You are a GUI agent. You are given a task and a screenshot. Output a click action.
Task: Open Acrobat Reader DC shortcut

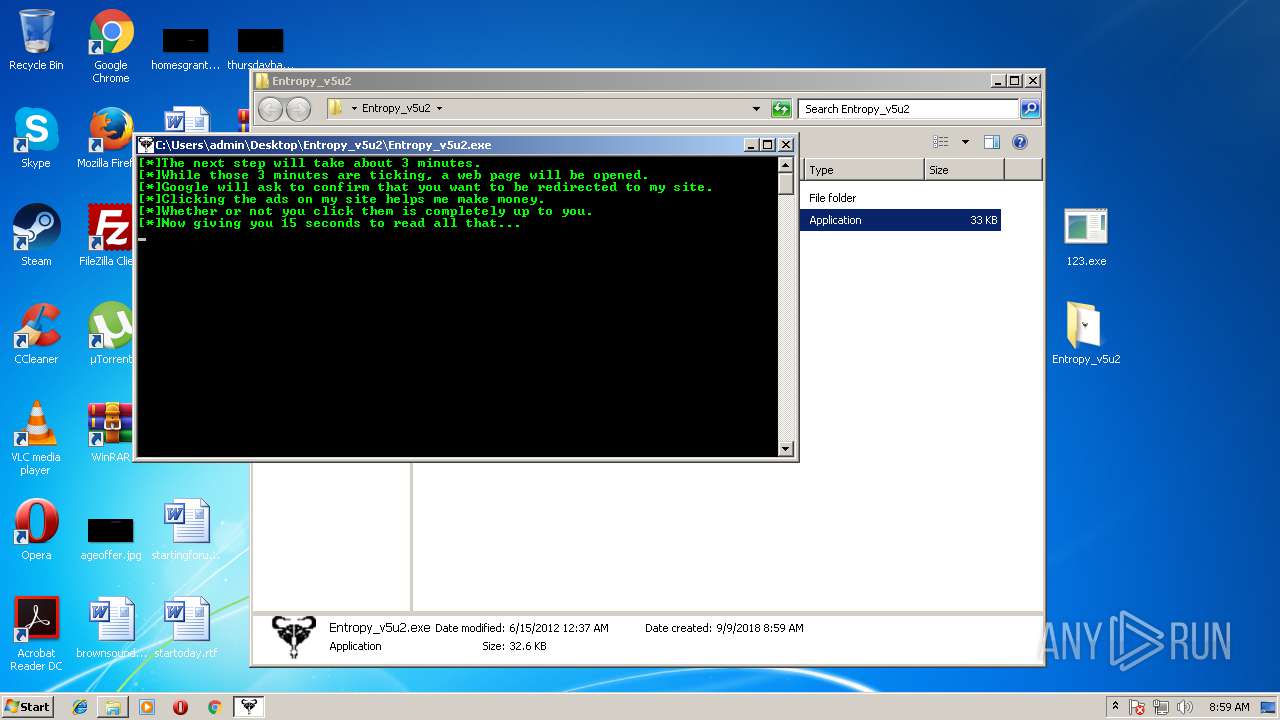[36, 634]
